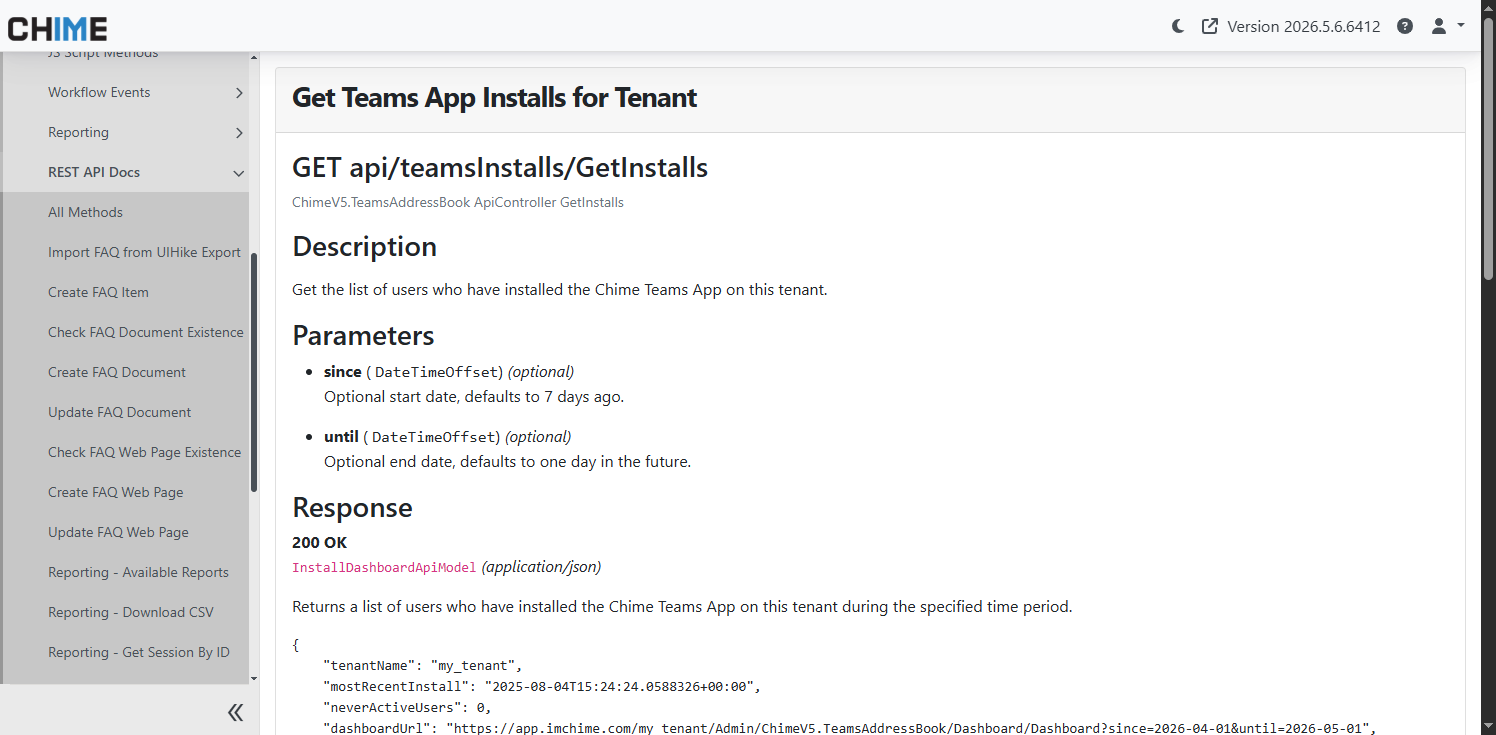Screen dimensions: 1496x735
Task: Open the external link icon beside Version
Action: click(x=1210, y=27)
